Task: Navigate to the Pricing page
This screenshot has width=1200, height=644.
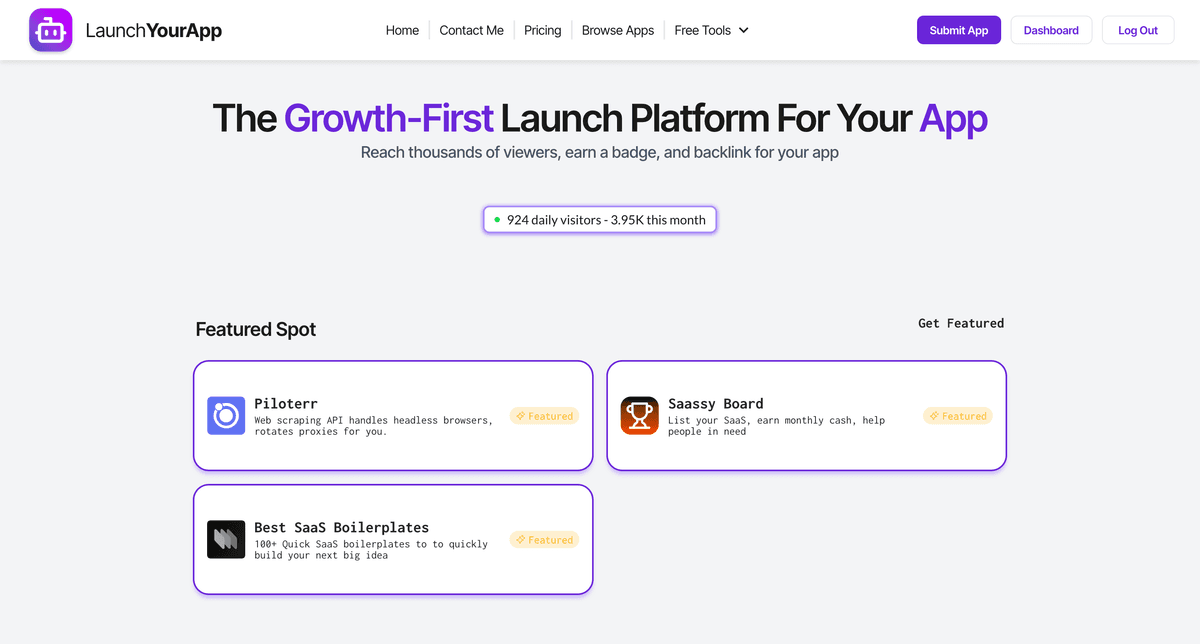Action: pyautogui.click(x=542, y=30)
